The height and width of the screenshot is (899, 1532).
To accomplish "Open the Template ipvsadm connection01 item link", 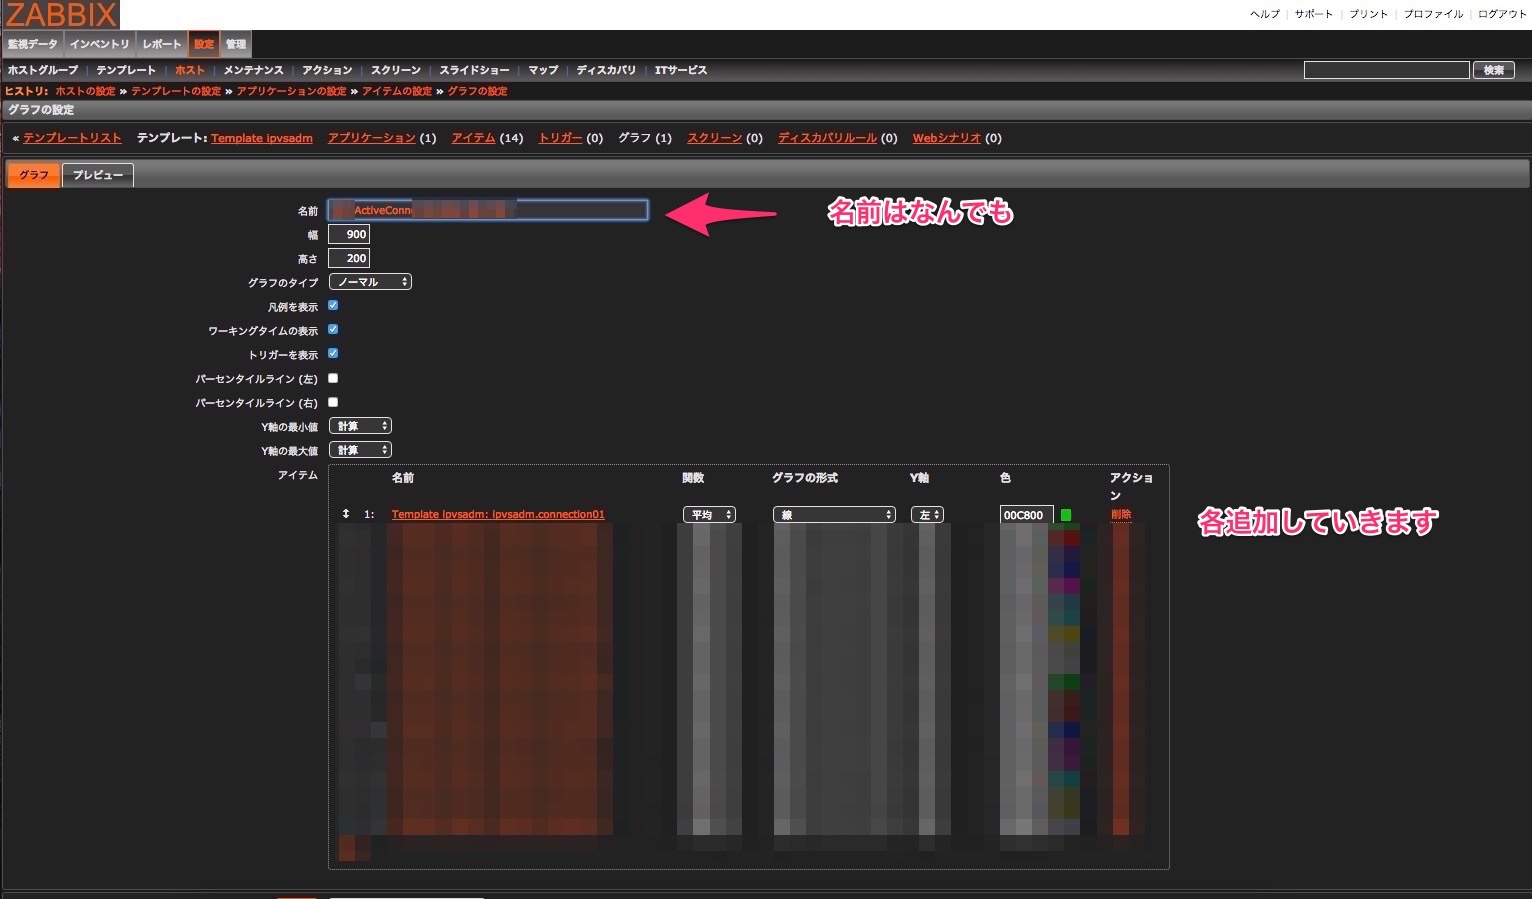I will 498,515.
